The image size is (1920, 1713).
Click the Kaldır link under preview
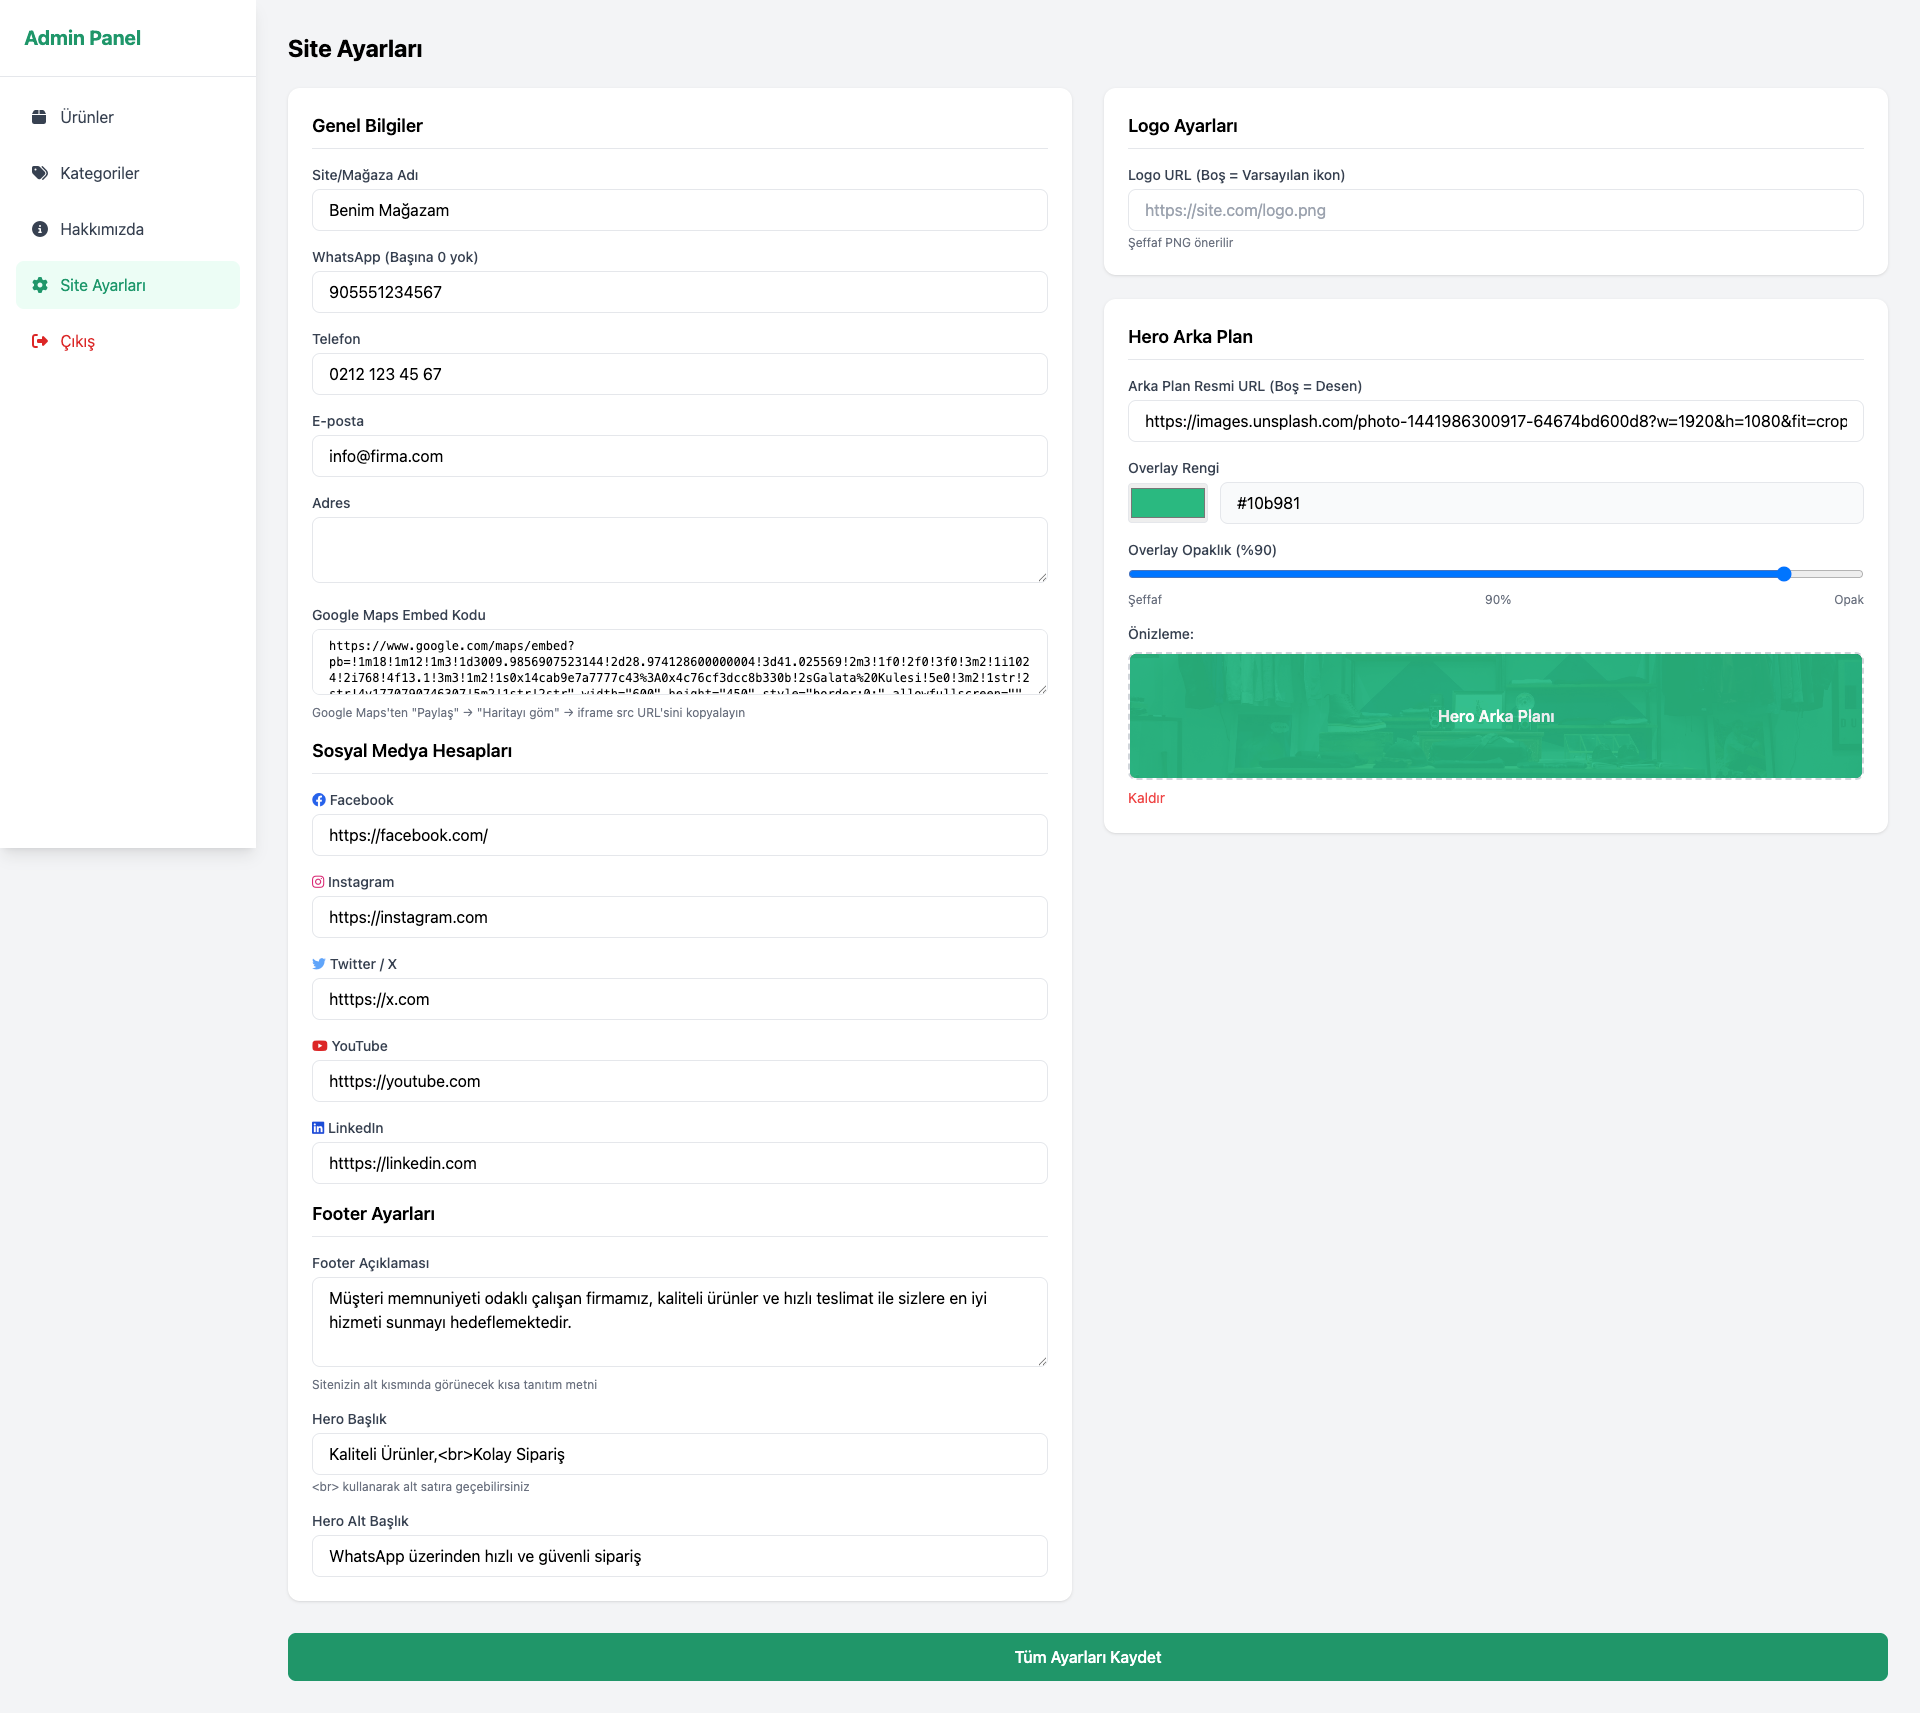pos(1146,797)
